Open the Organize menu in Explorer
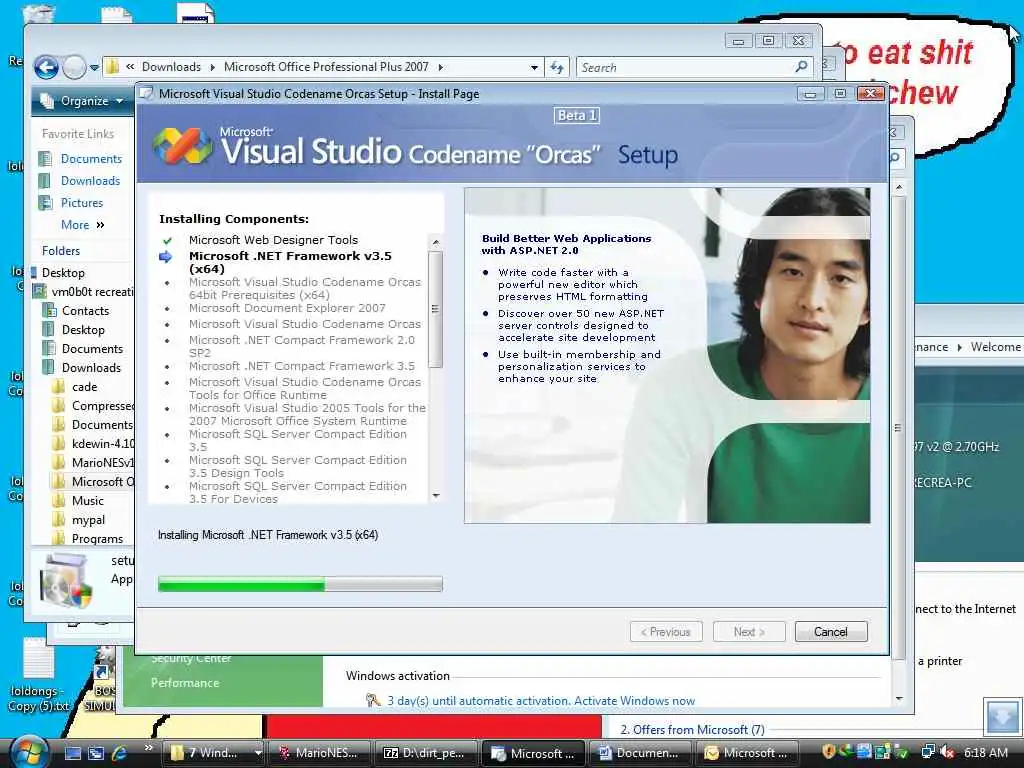Screen dimensions: 1024x768 tap(82, 101)
